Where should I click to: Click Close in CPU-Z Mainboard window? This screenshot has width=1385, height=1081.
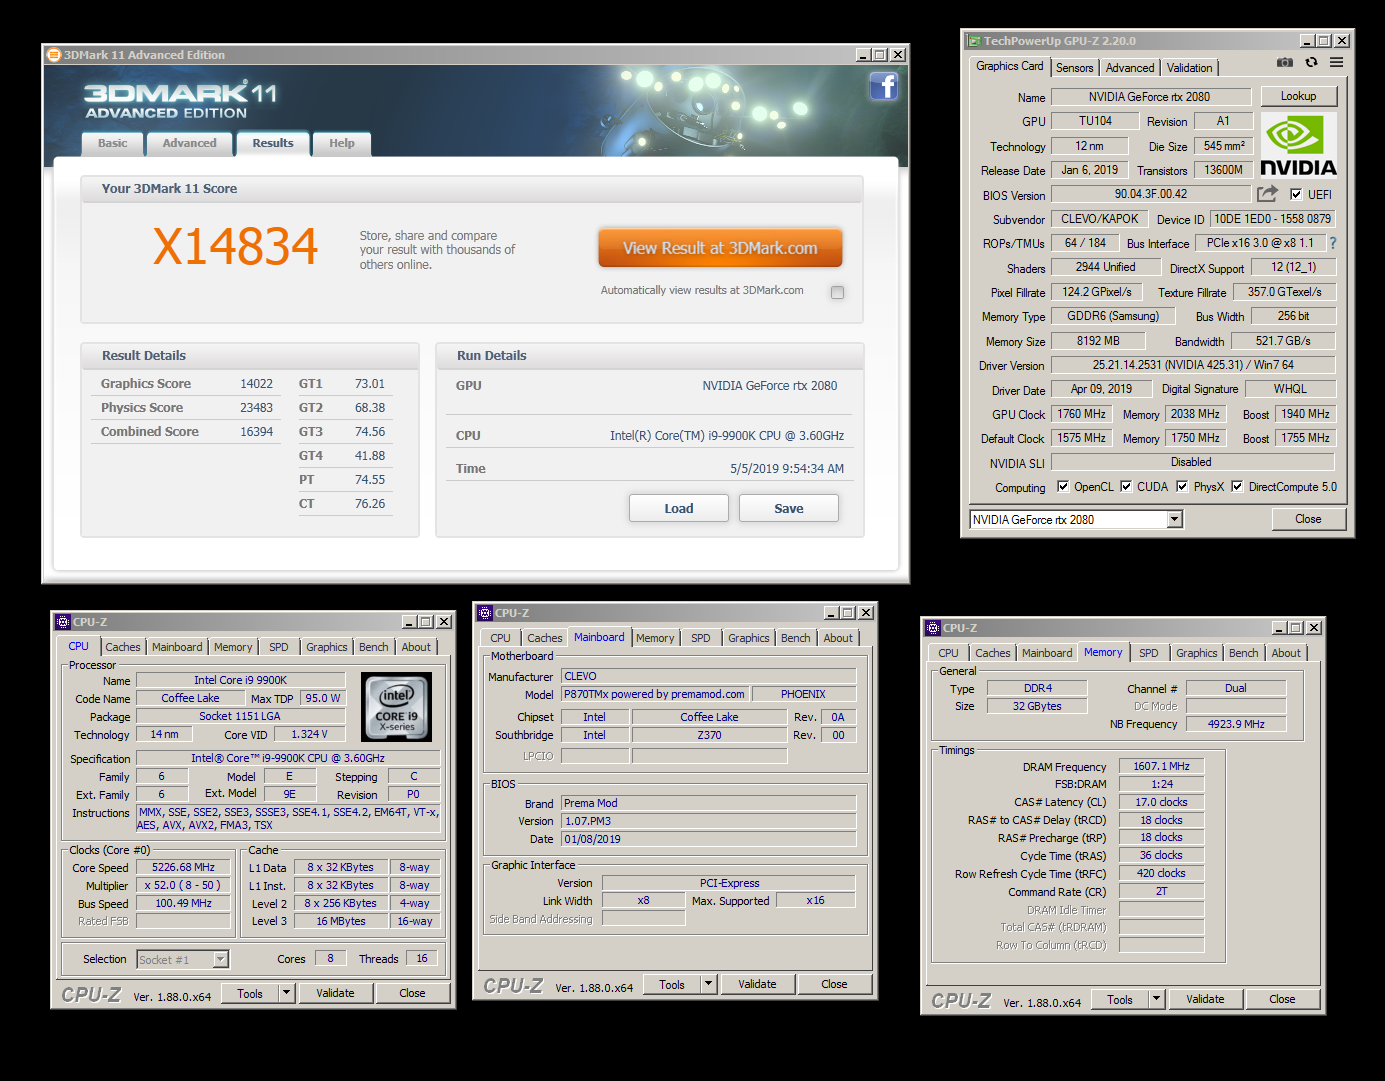click(x=834, y=984)
